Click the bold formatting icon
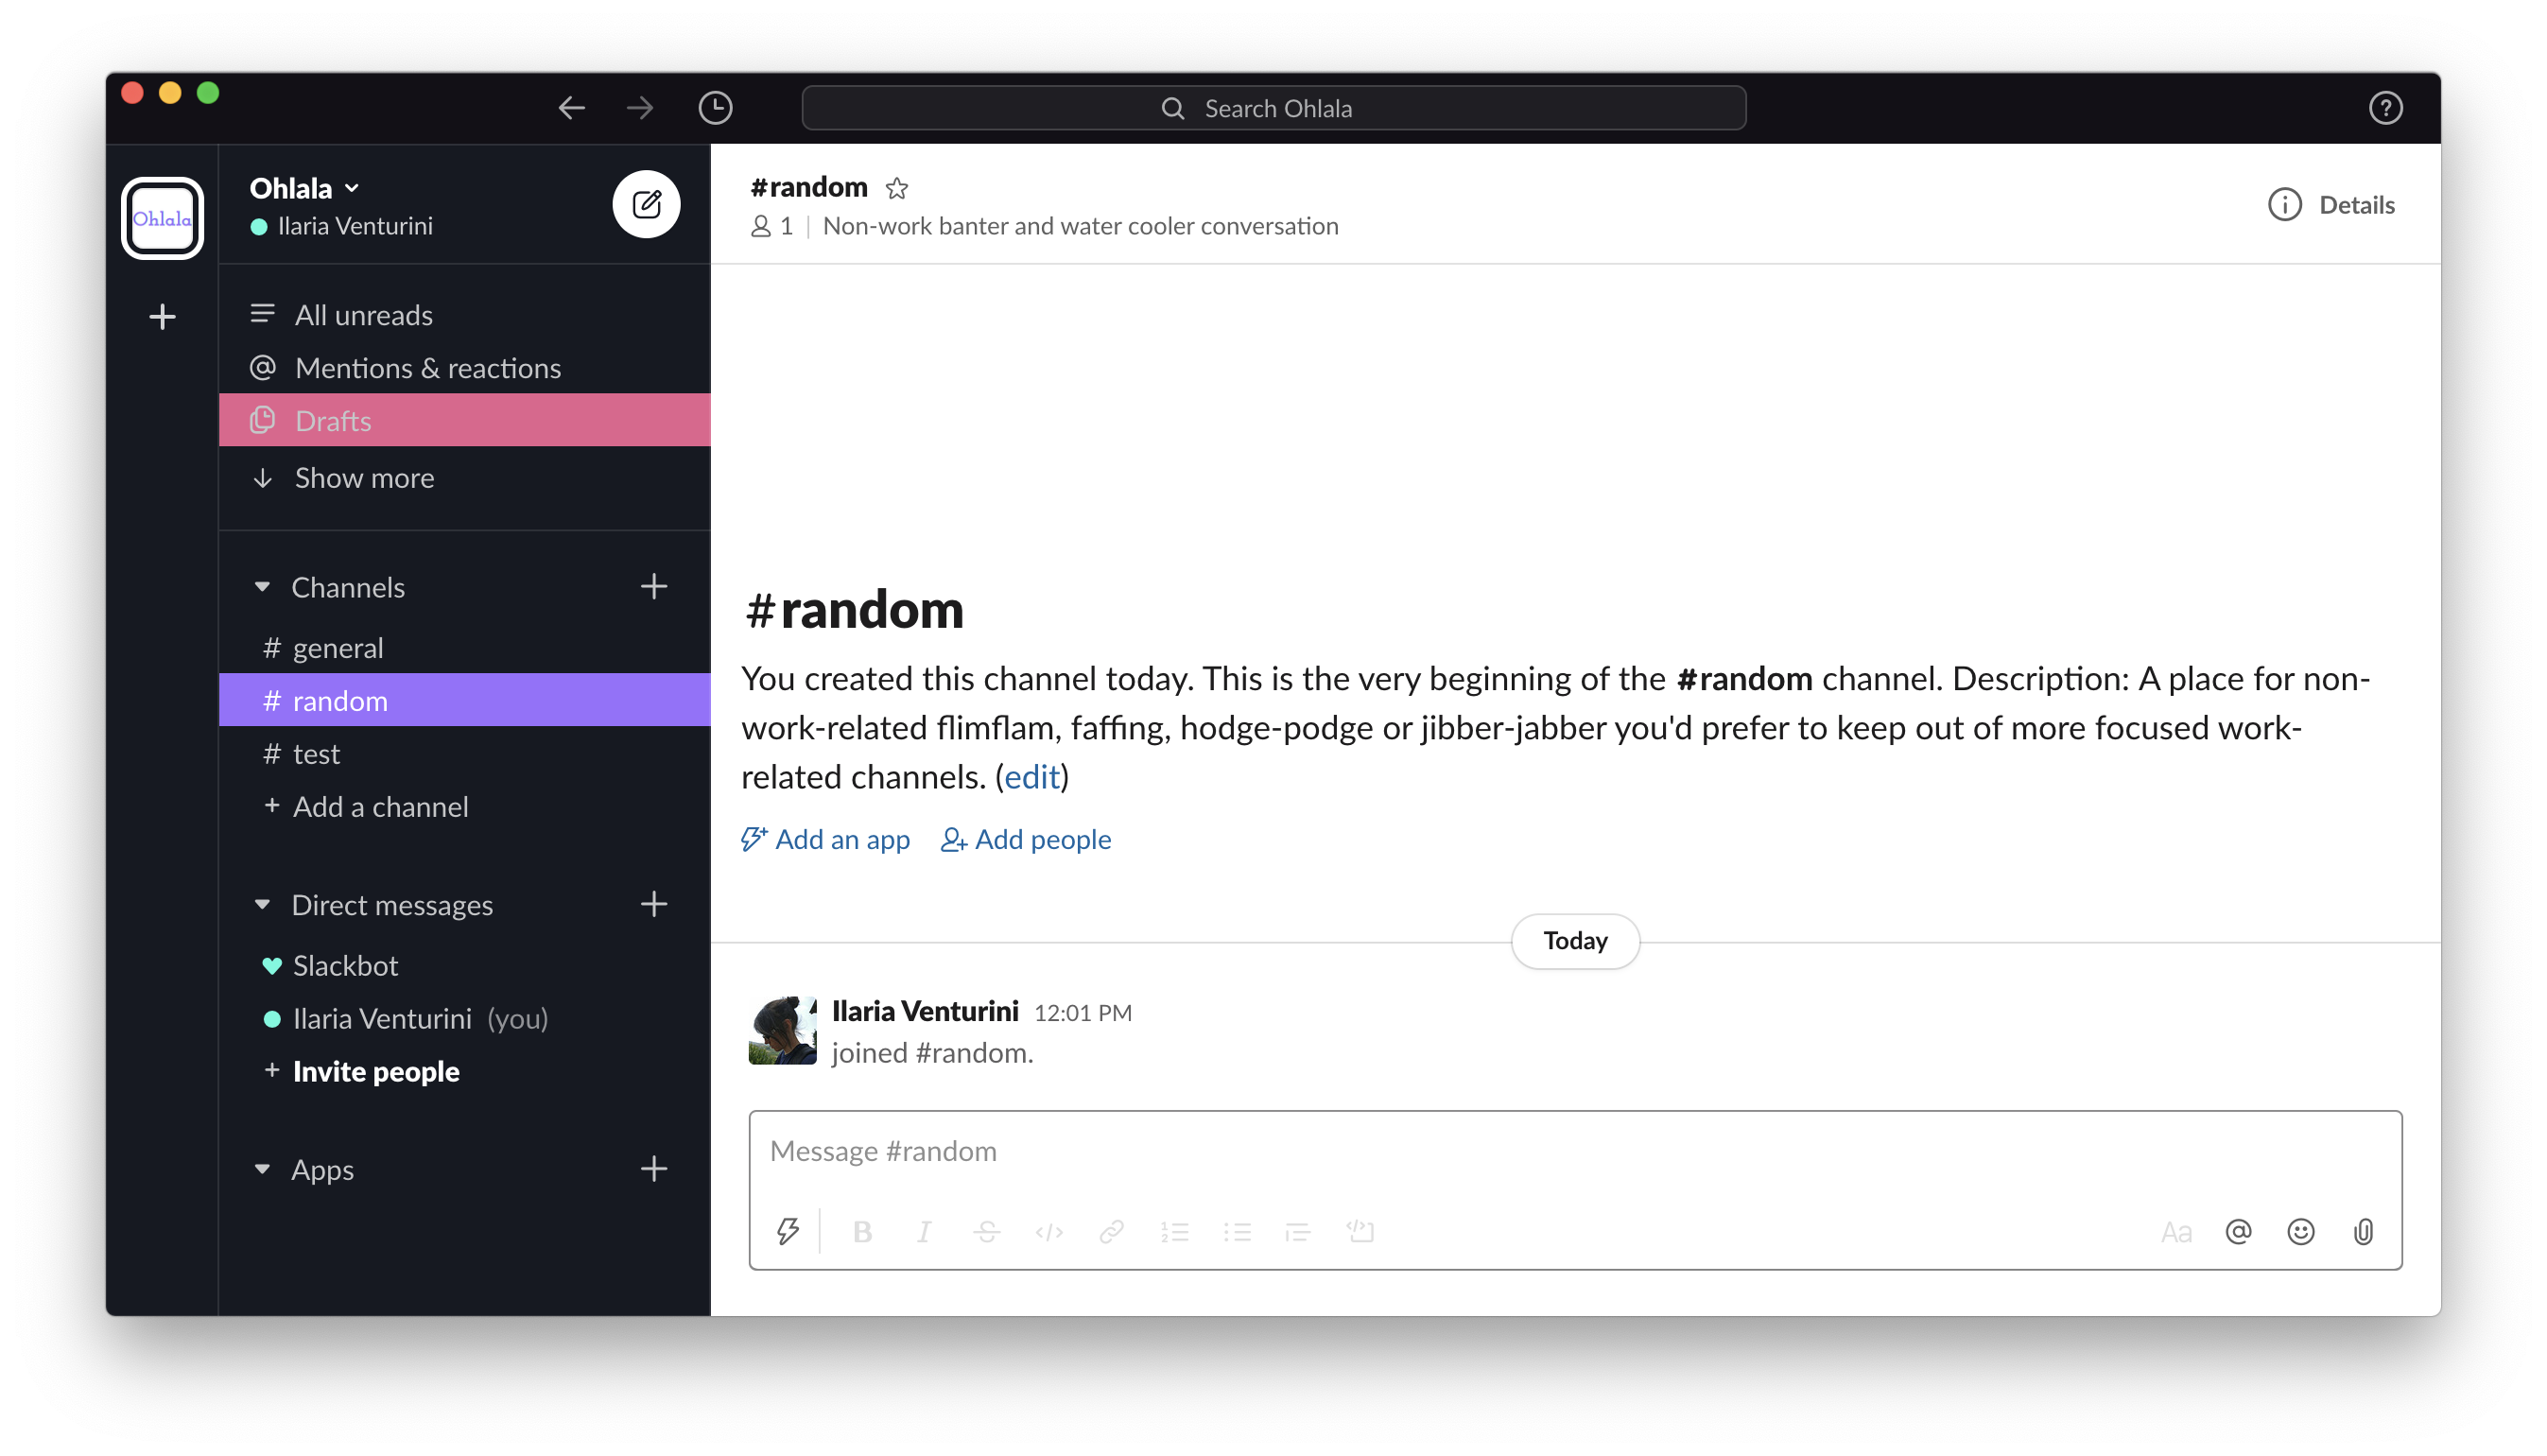This screenshot has width=2547, height=1456. pos(864,1230)
